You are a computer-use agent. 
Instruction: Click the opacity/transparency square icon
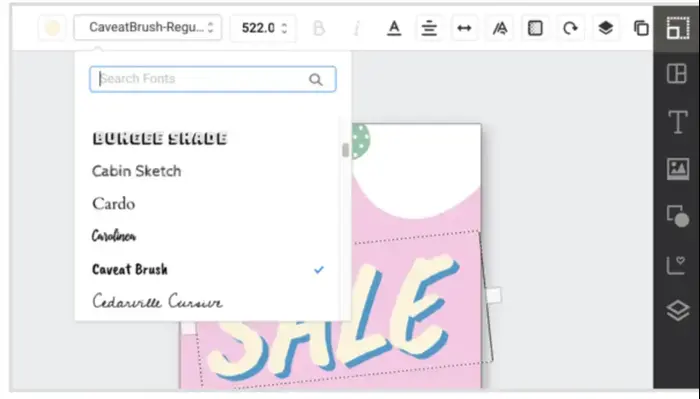535,28
